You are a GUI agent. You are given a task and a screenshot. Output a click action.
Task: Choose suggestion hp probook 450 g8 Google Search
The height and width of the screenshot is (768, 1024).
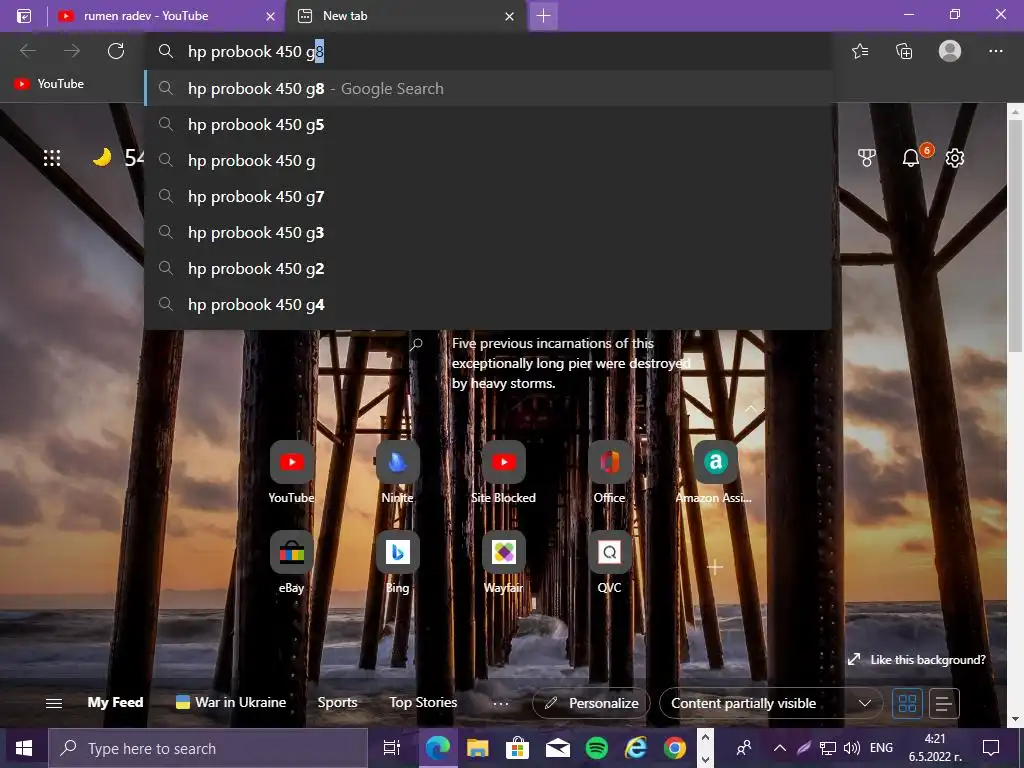click(488, 89)
